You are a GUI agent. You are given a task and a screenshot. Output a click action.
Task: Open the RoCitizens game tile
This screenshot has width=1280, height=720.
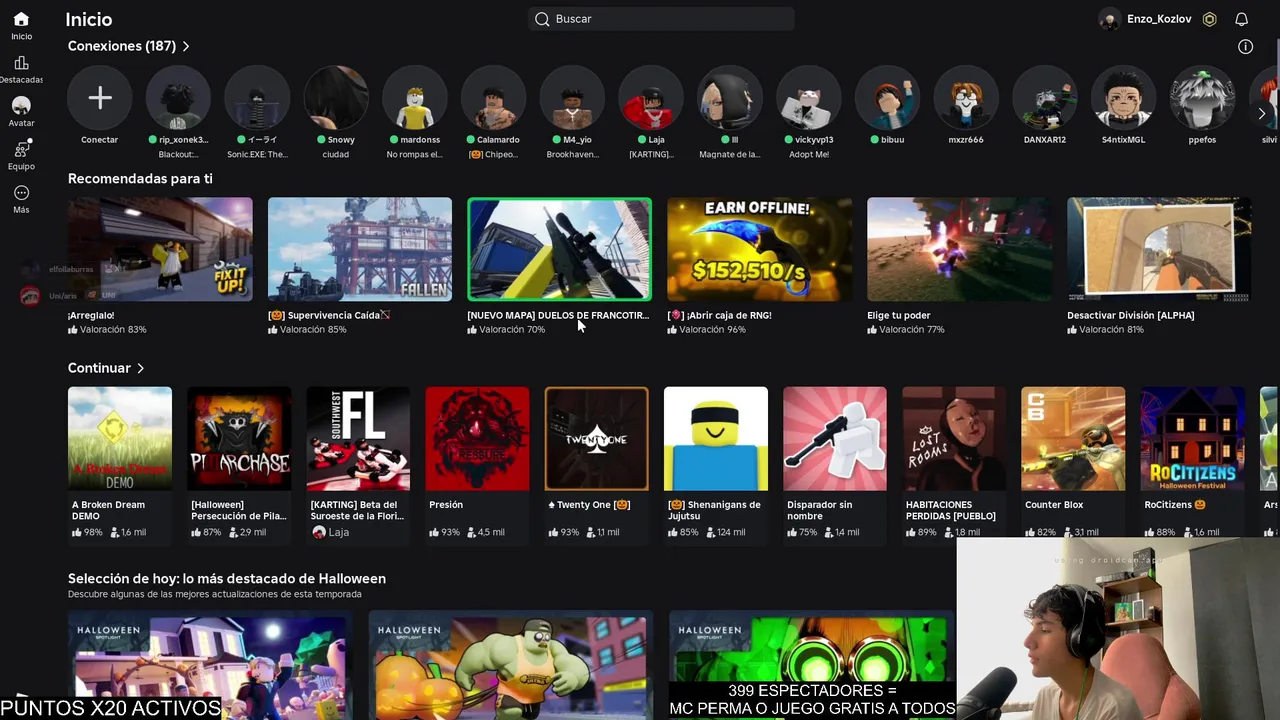(1192, 439)
